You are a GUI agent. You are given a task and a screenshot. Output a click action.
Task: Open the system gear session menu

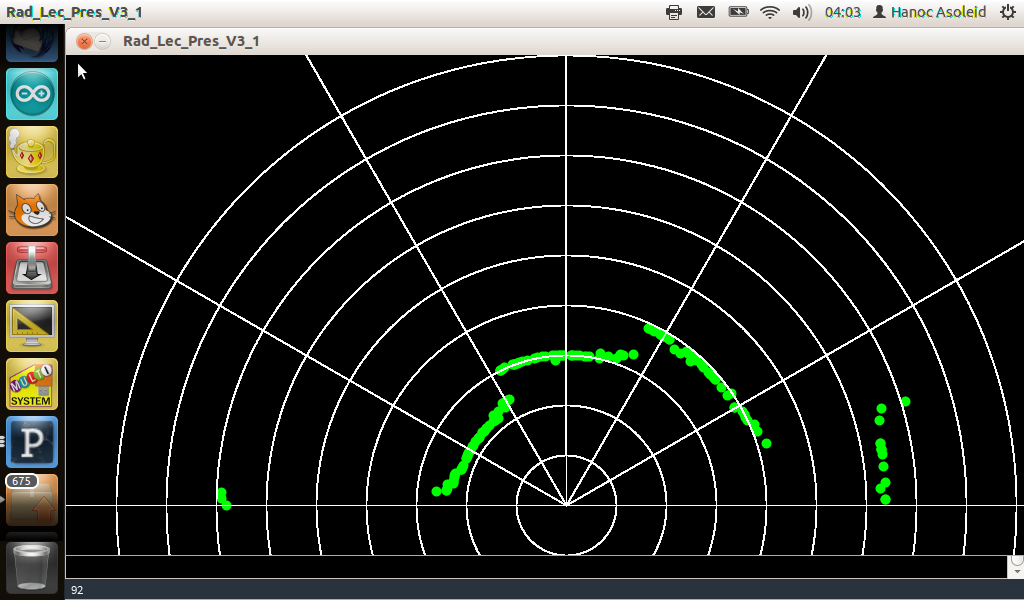(1008, 12)
